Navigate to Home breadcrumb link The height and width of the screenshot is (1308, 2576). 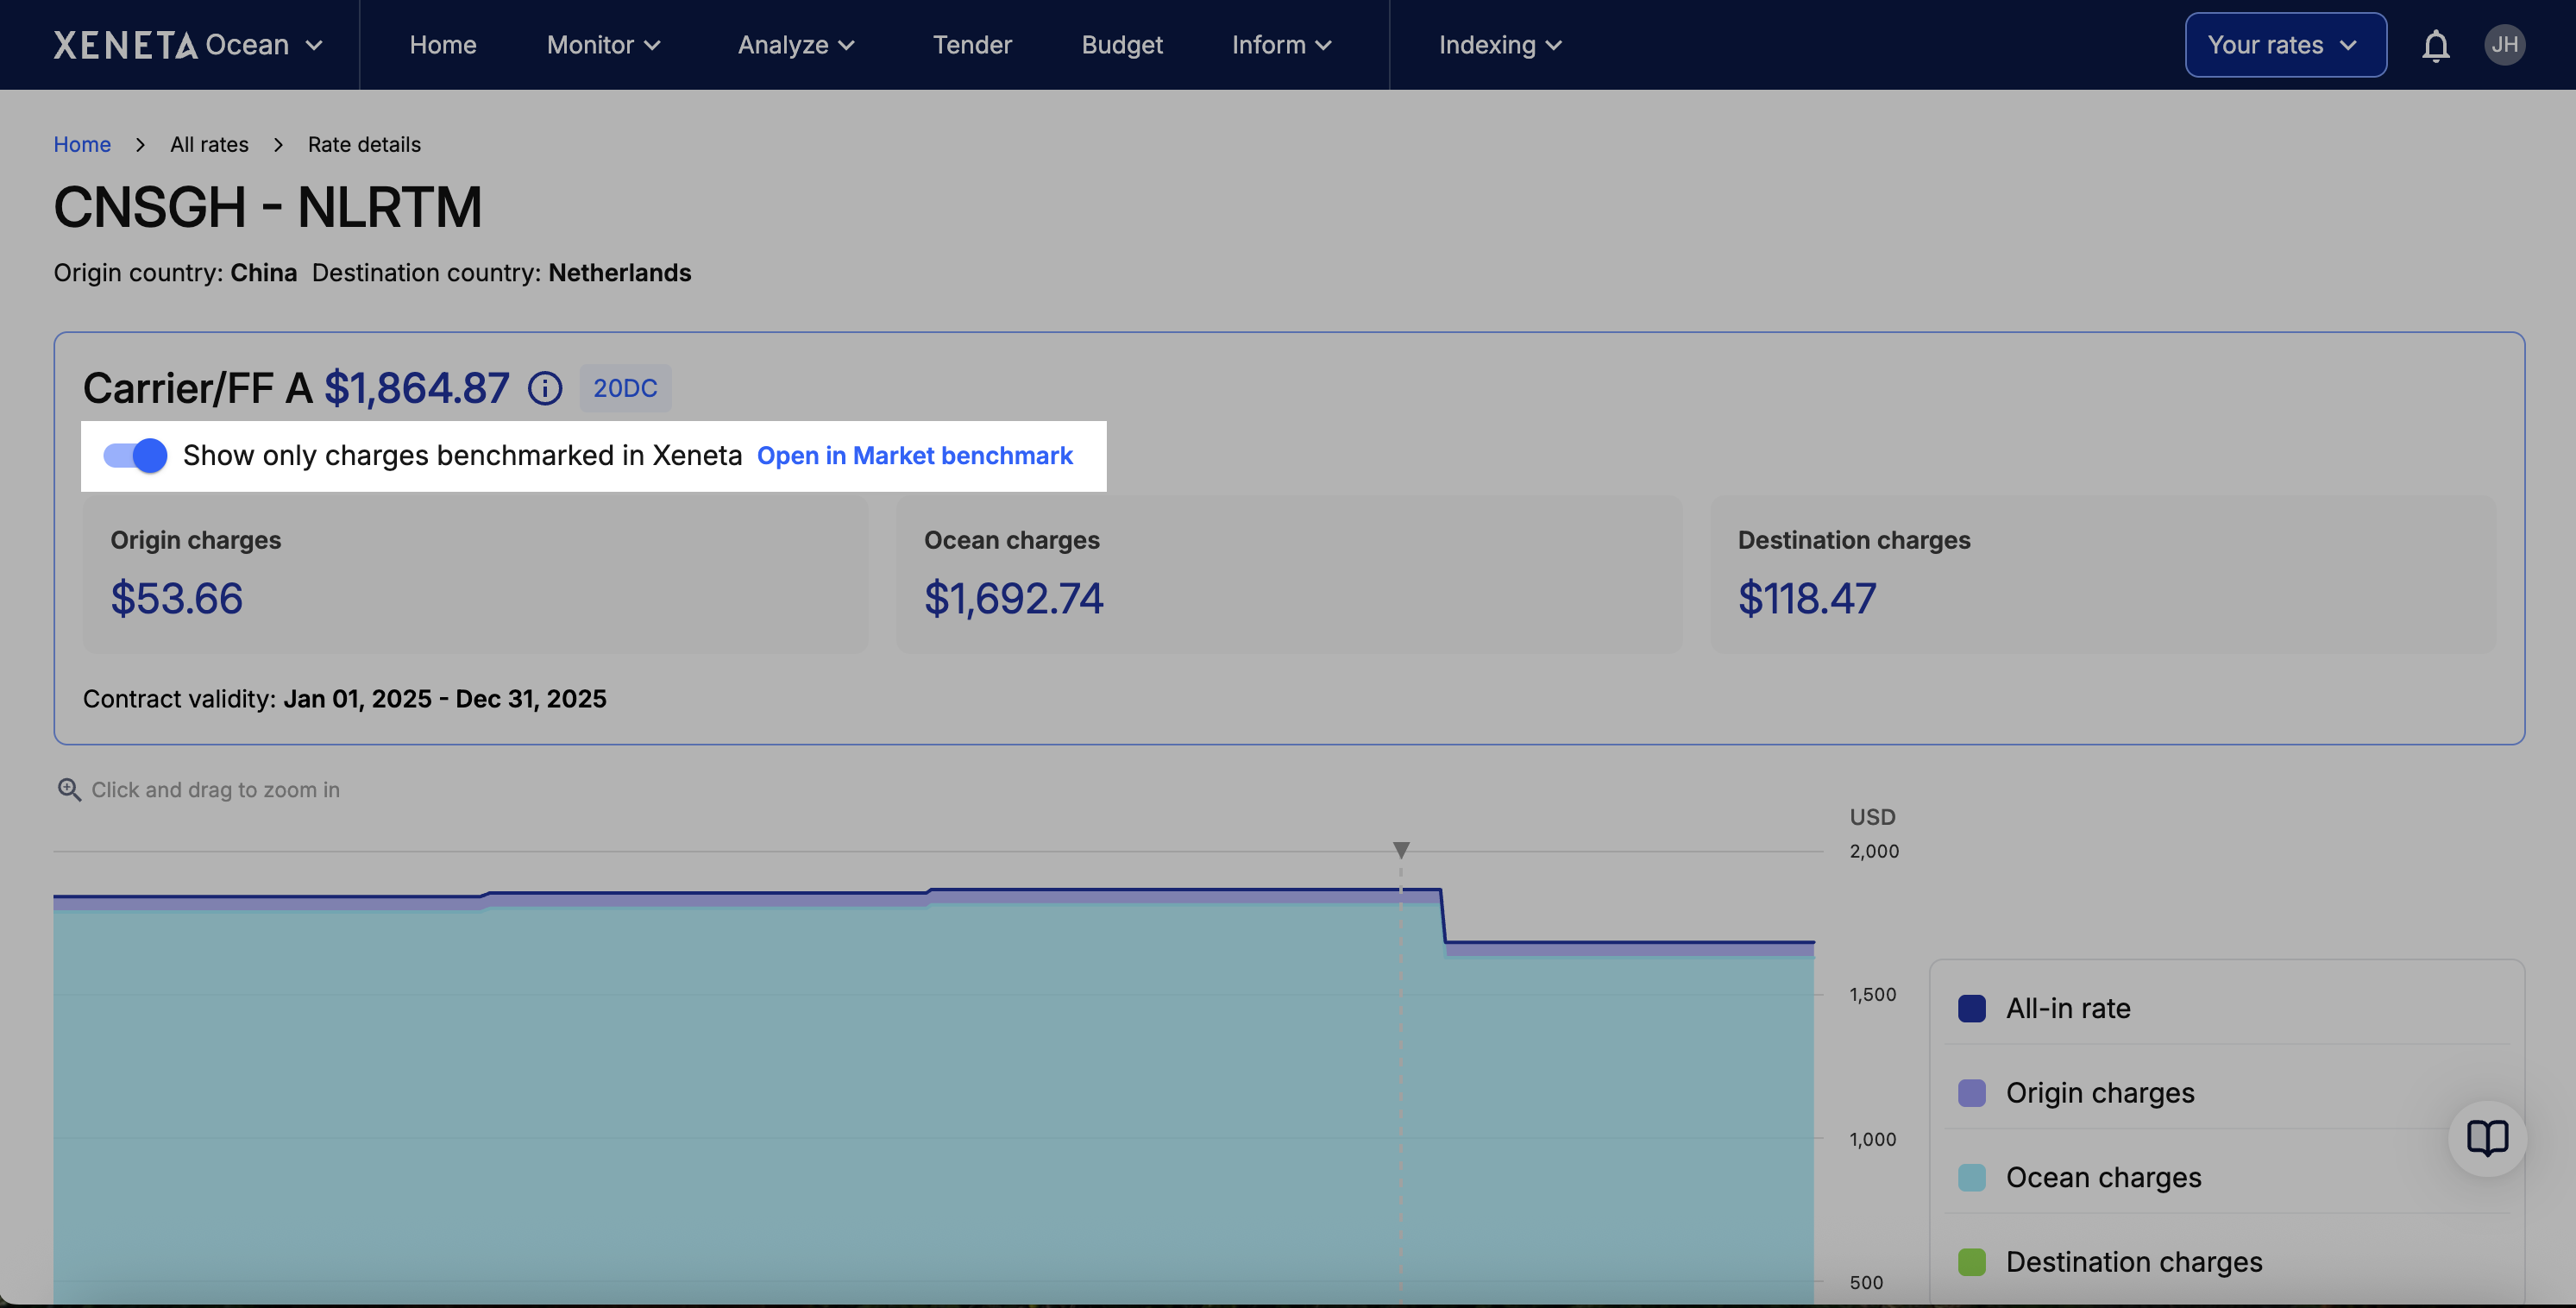coord(82,144)
